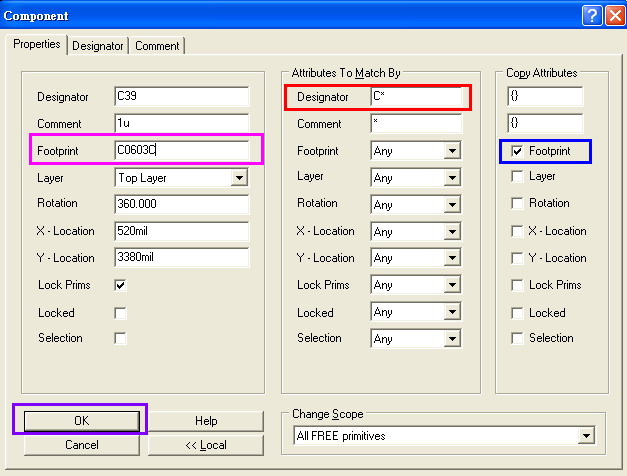Click the match-by Comment field showing *
This screenshot has height=476, width=627.
(x=416, y=123)
